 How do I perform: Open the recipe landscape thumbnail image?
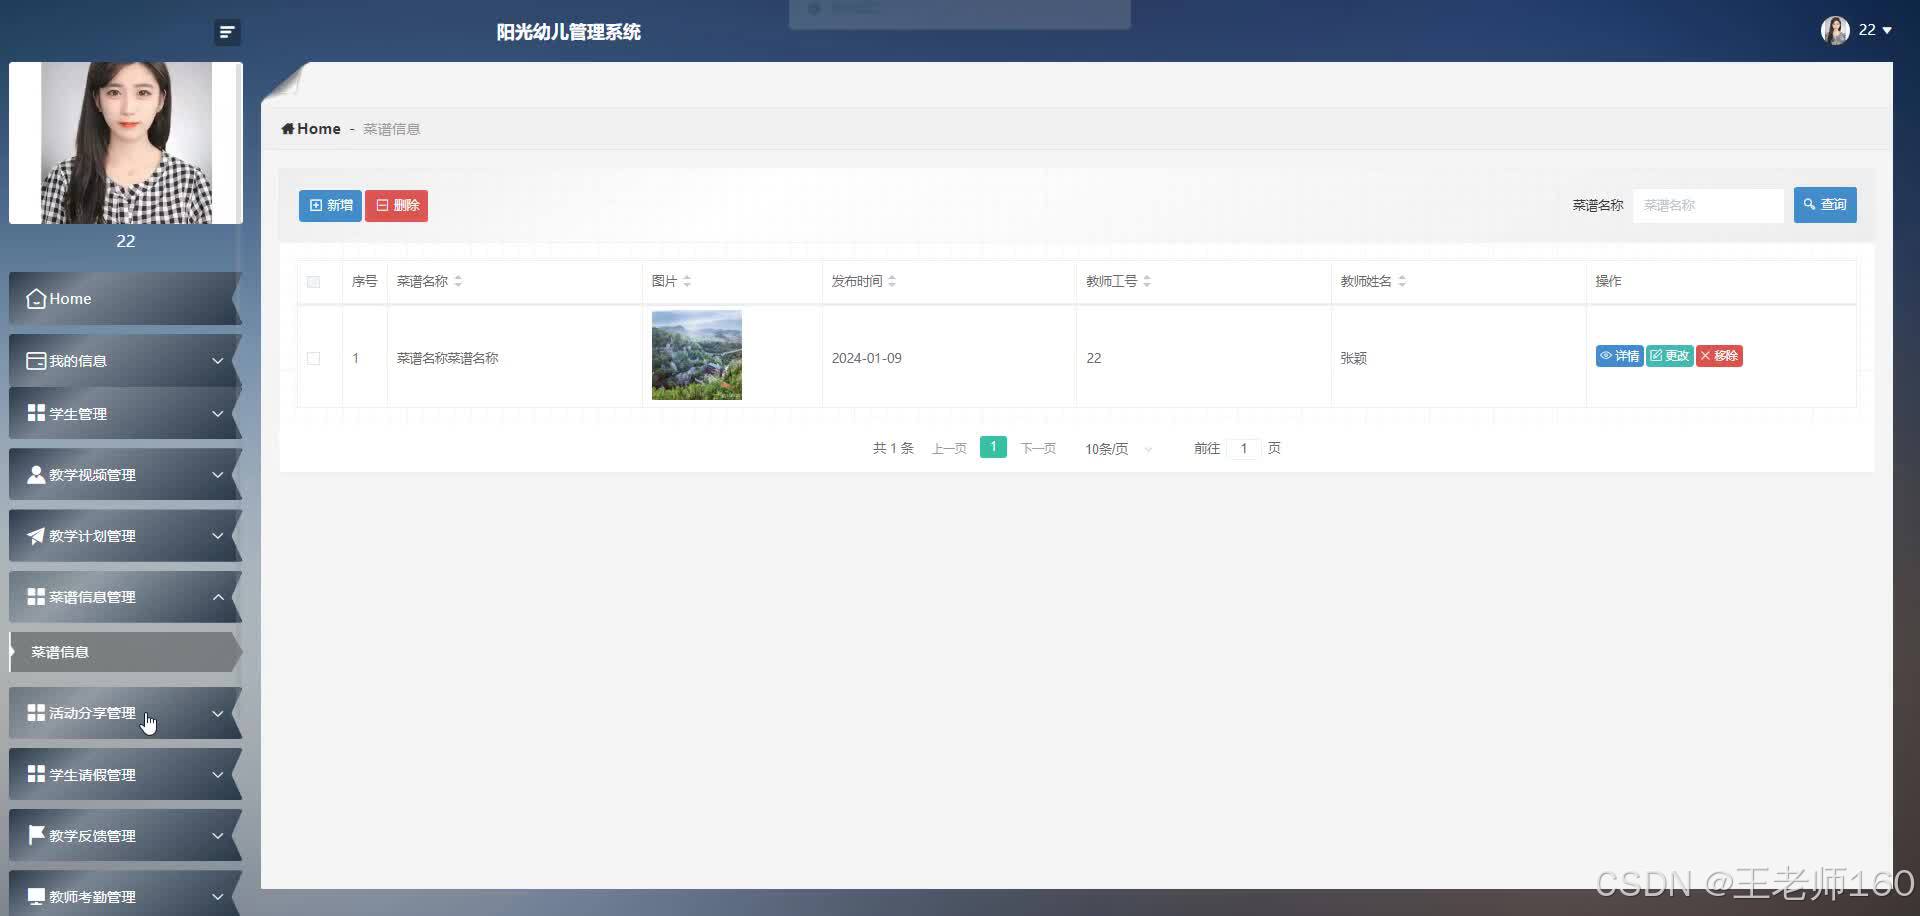pos(697,355)
